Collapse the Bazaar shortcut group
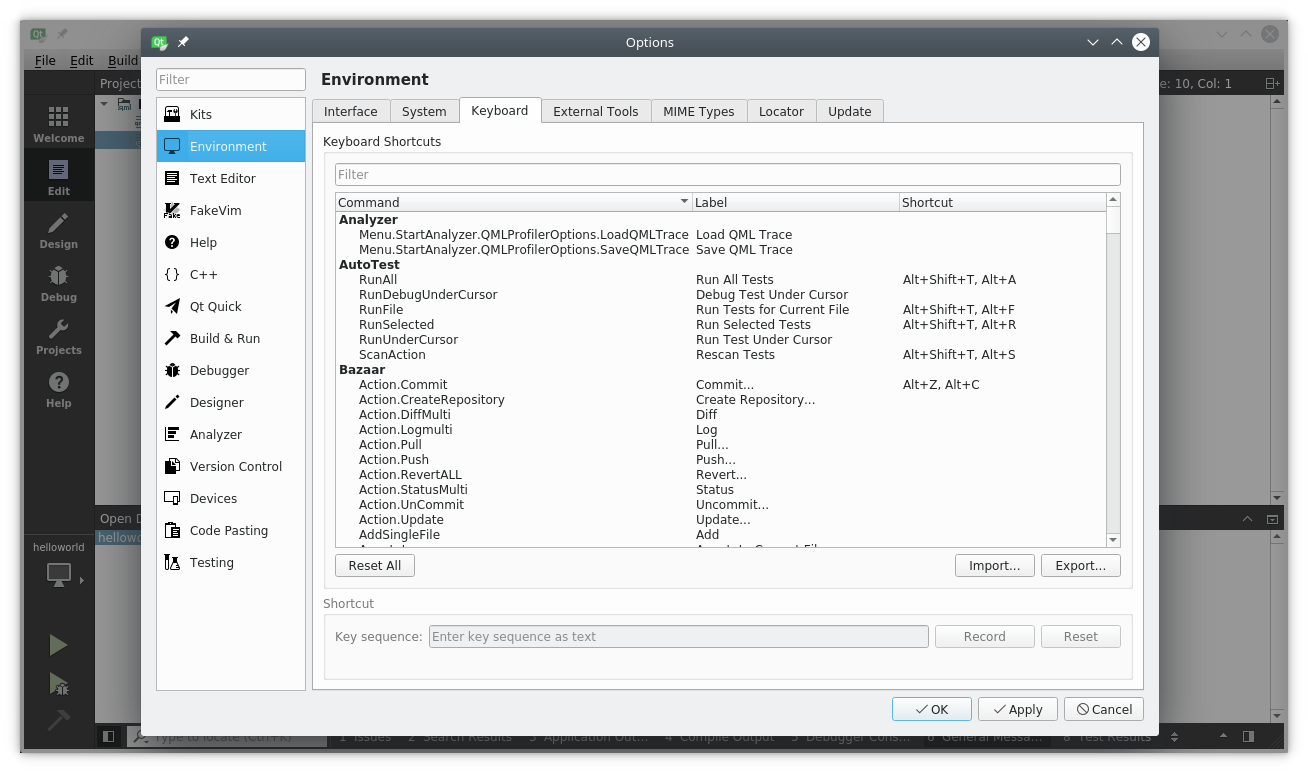Screen dimensions: 1308x773 click(x=362, y=370)
